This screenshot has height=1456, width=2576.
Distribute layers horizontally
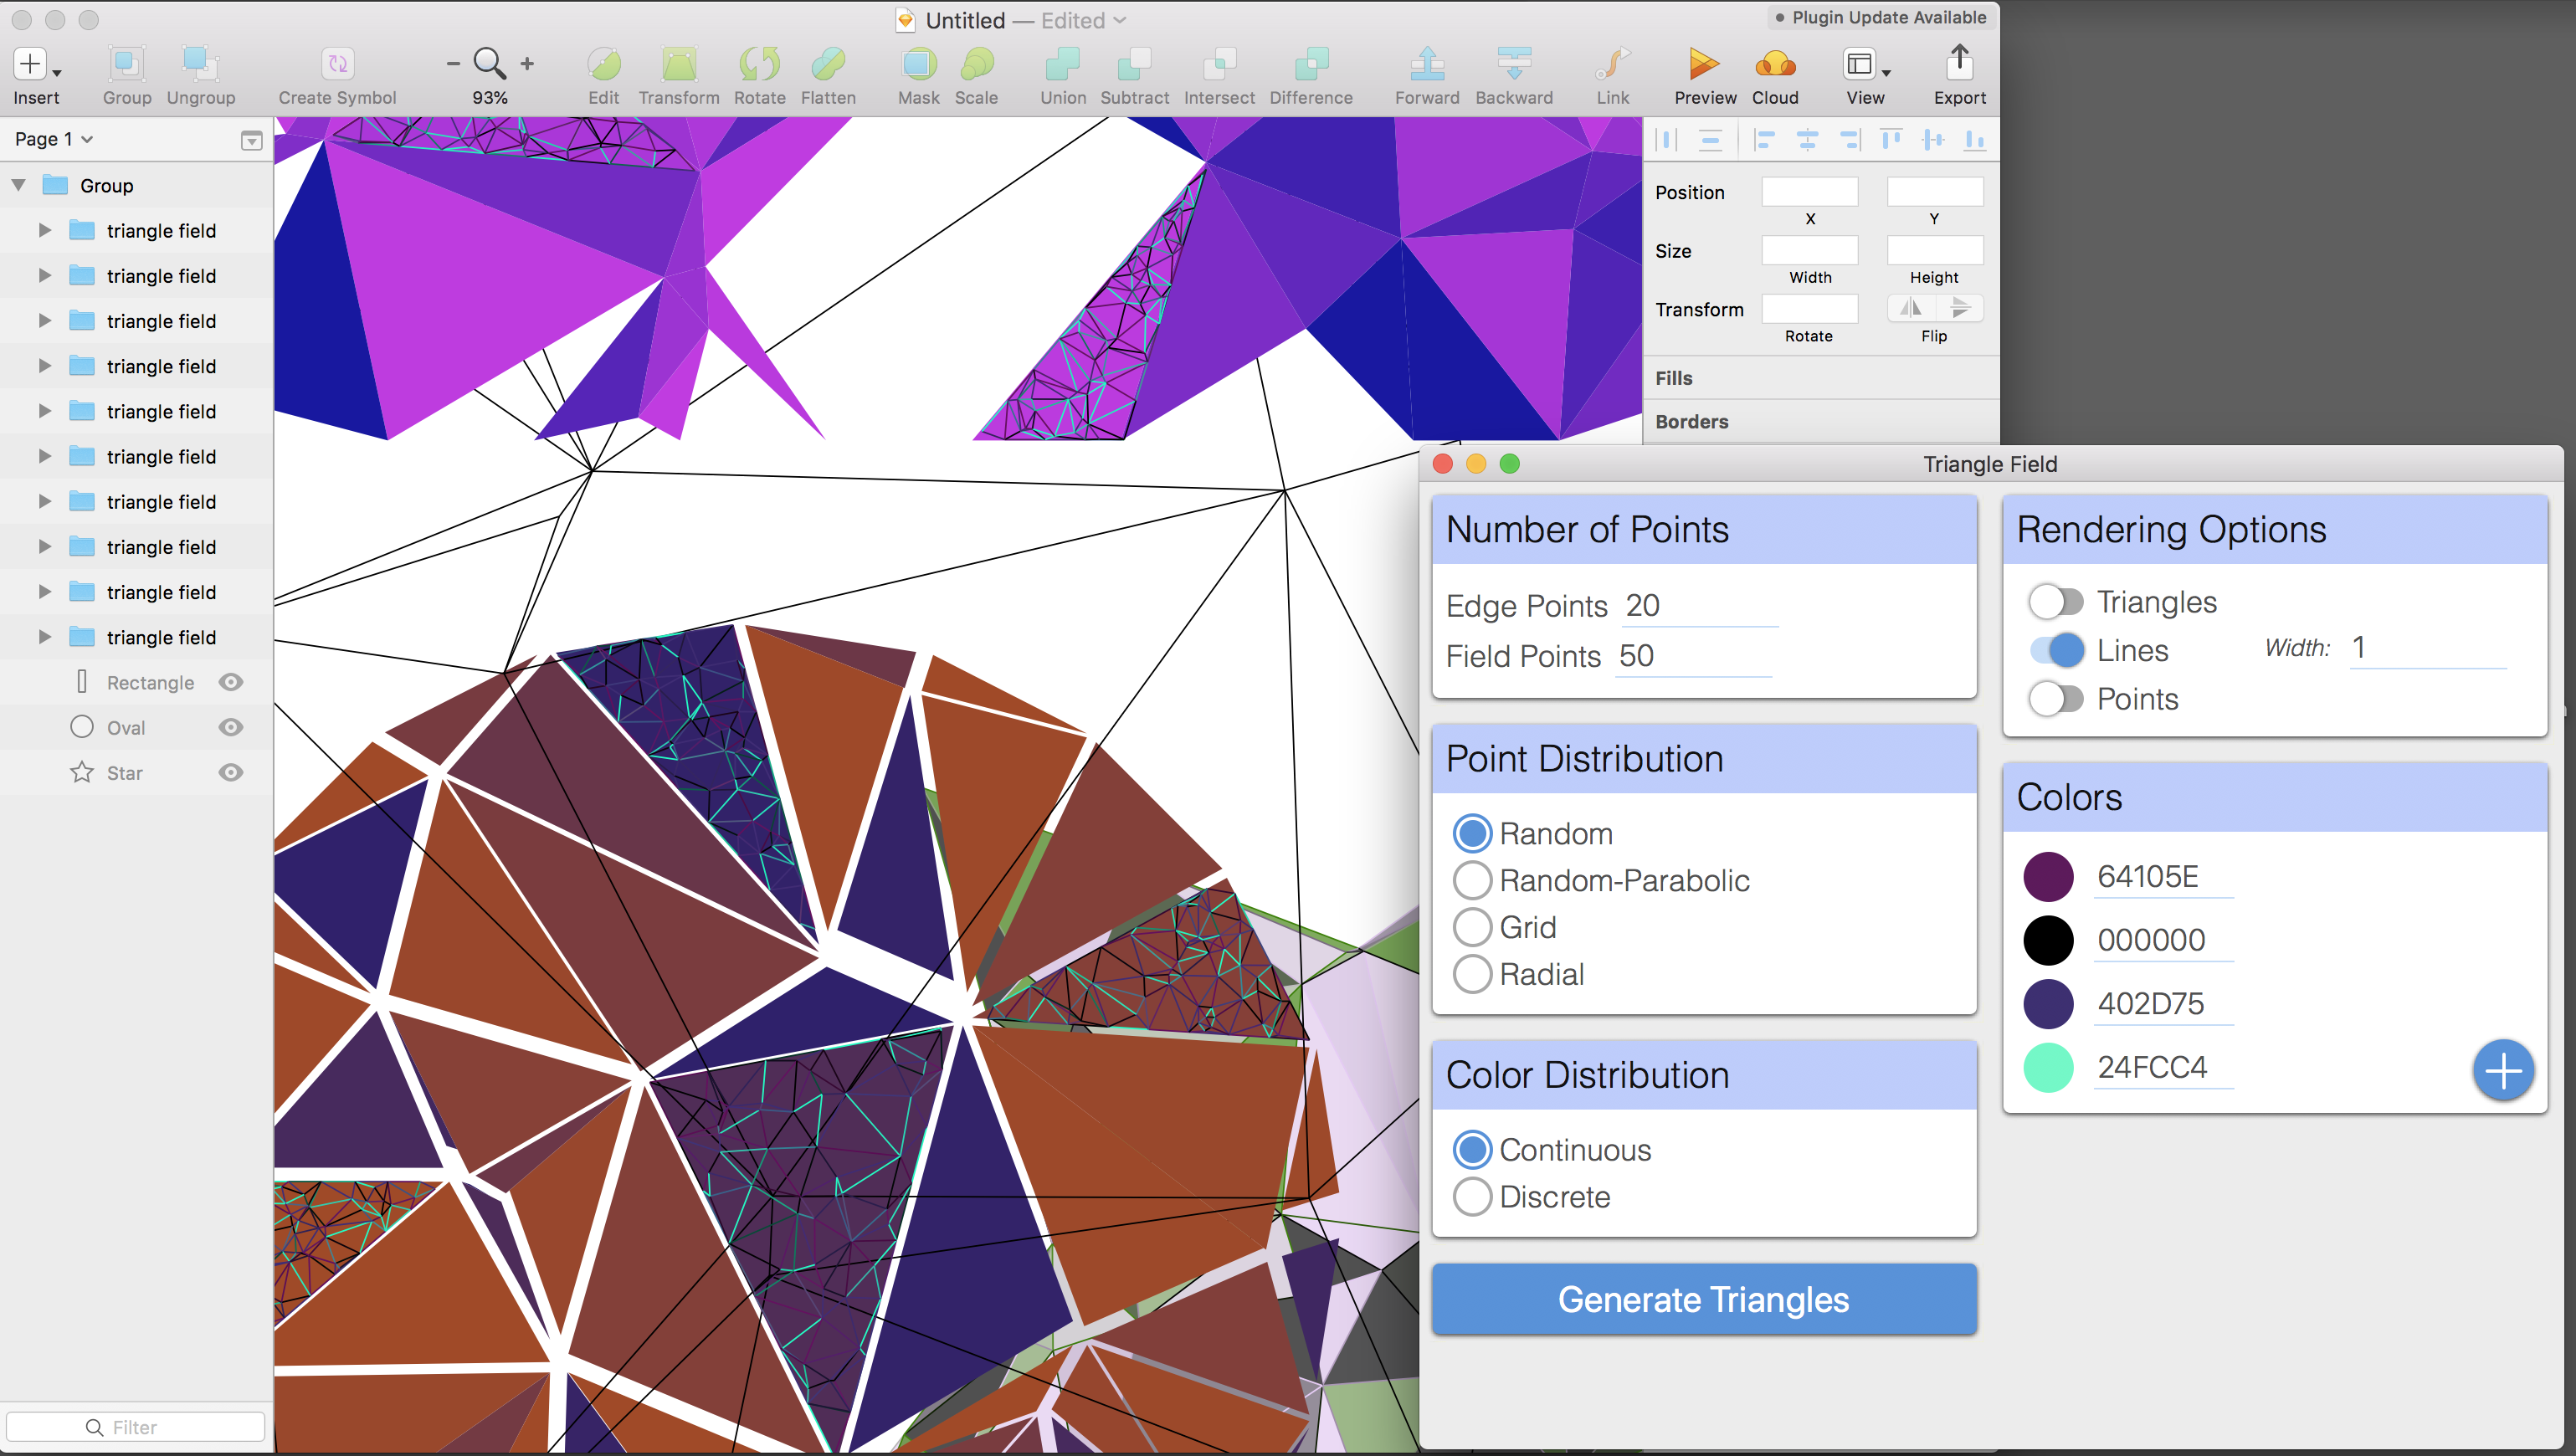tap(1666, 140)
